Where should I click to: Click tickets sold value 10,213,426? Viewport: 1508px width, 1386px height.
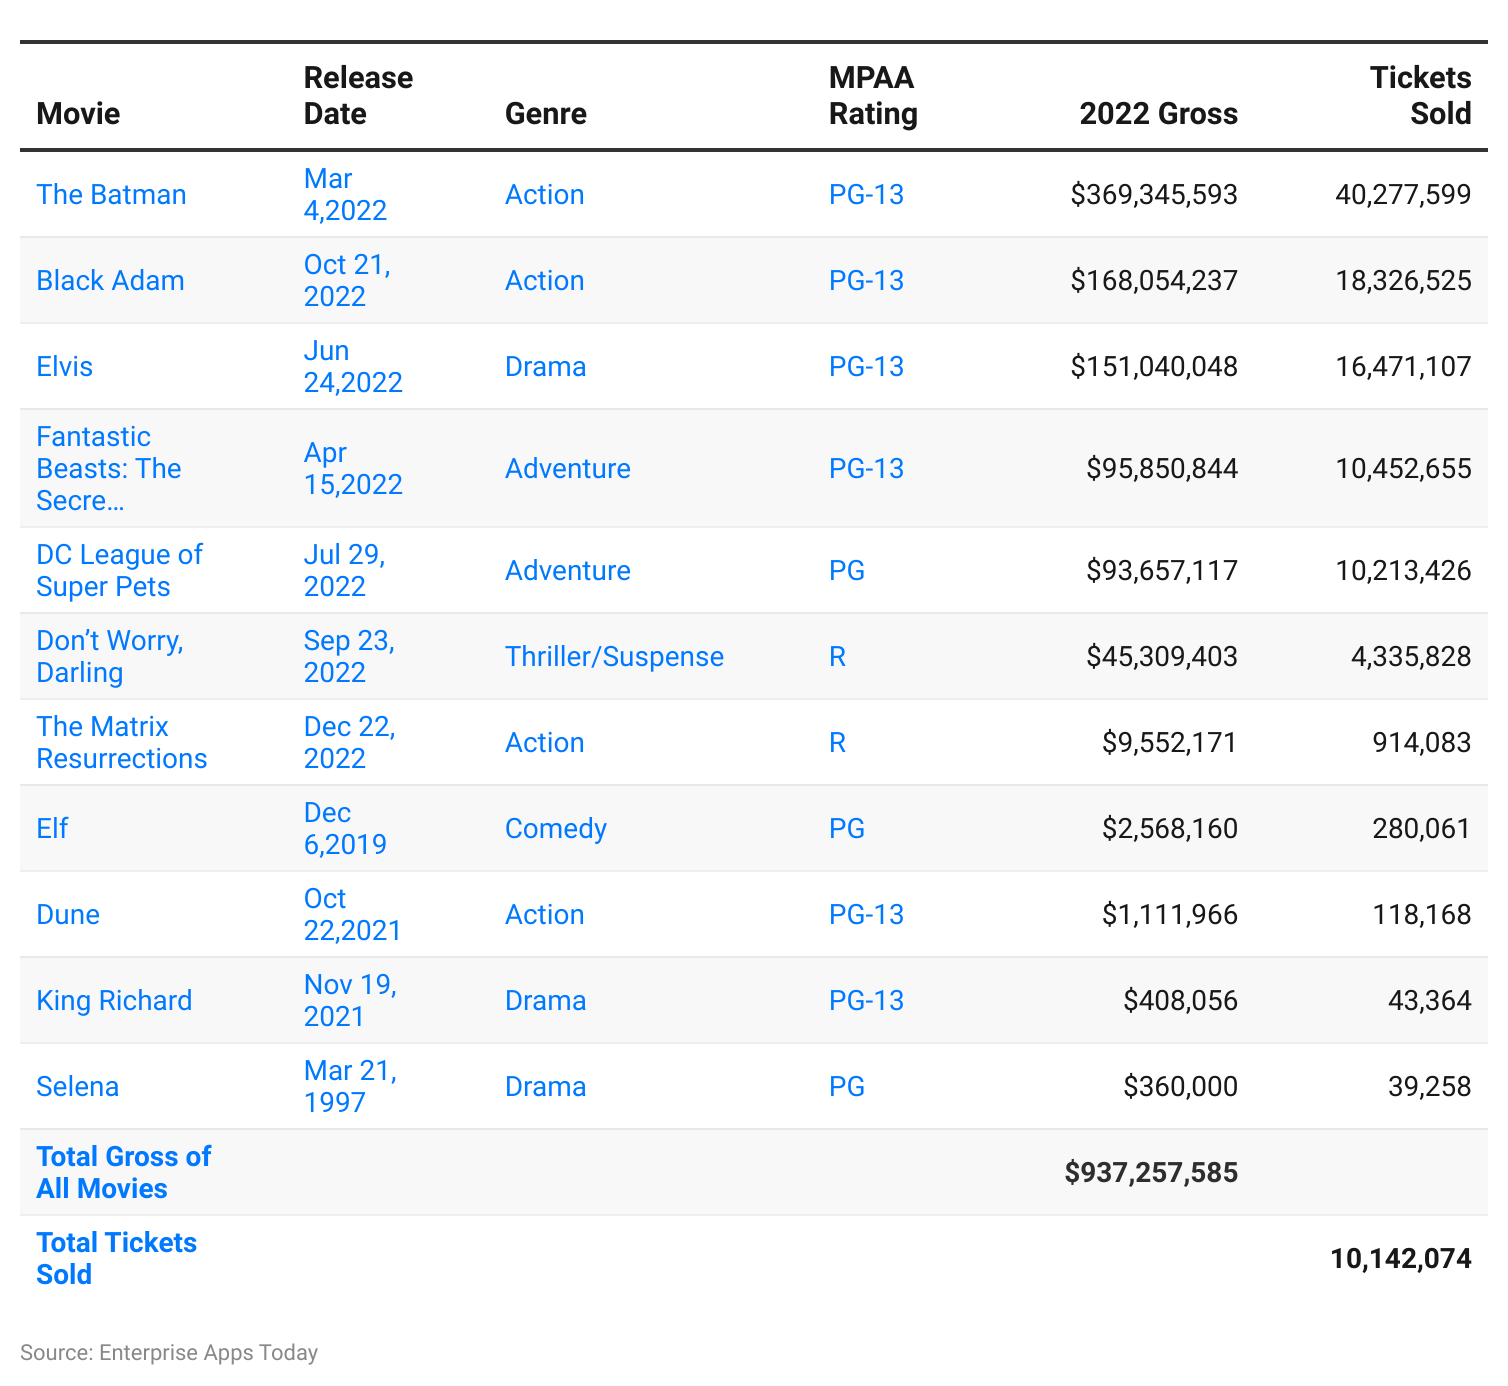[x=1403, y=570]
